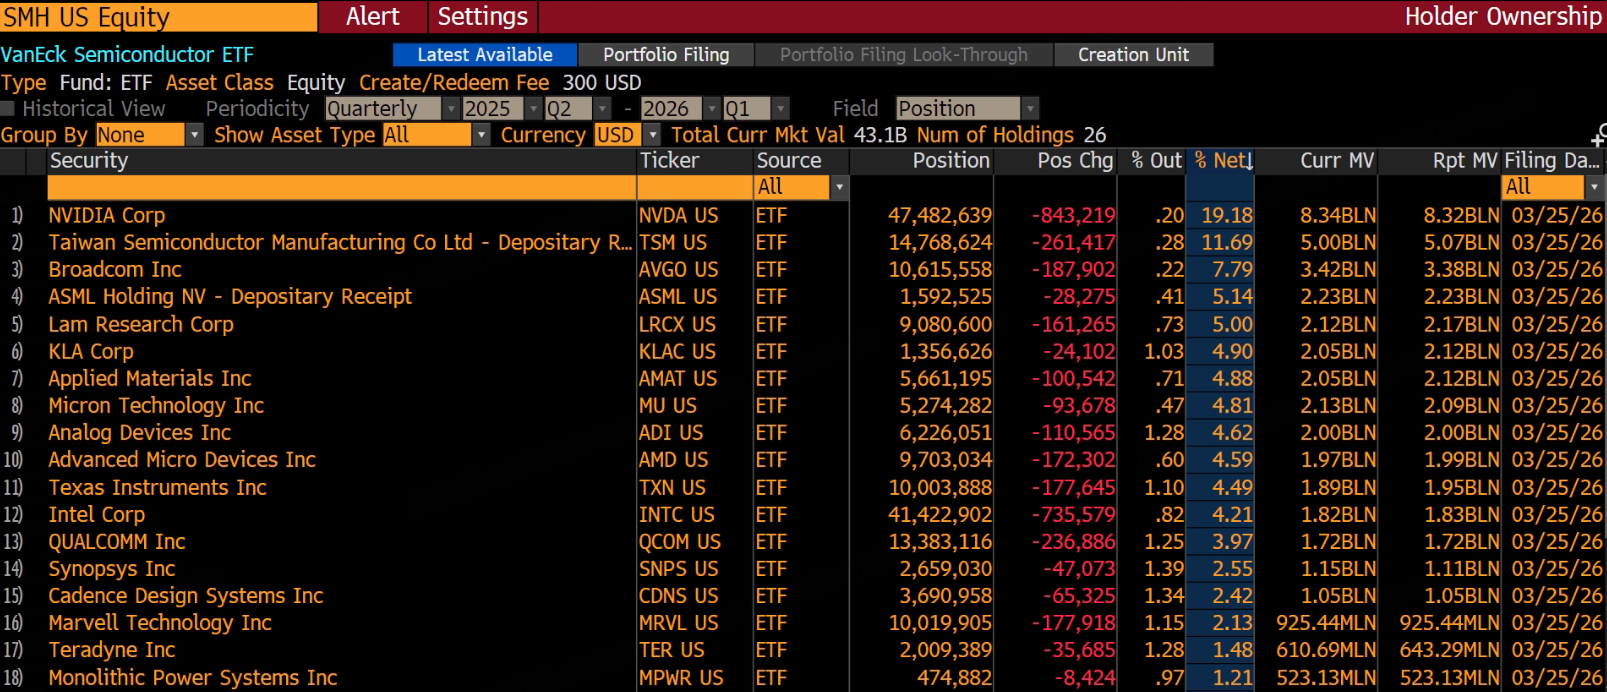The height and width of the screenshot is (692, 1607).
Task: Click the Ticker filter field
Action: tap(695, 187)
